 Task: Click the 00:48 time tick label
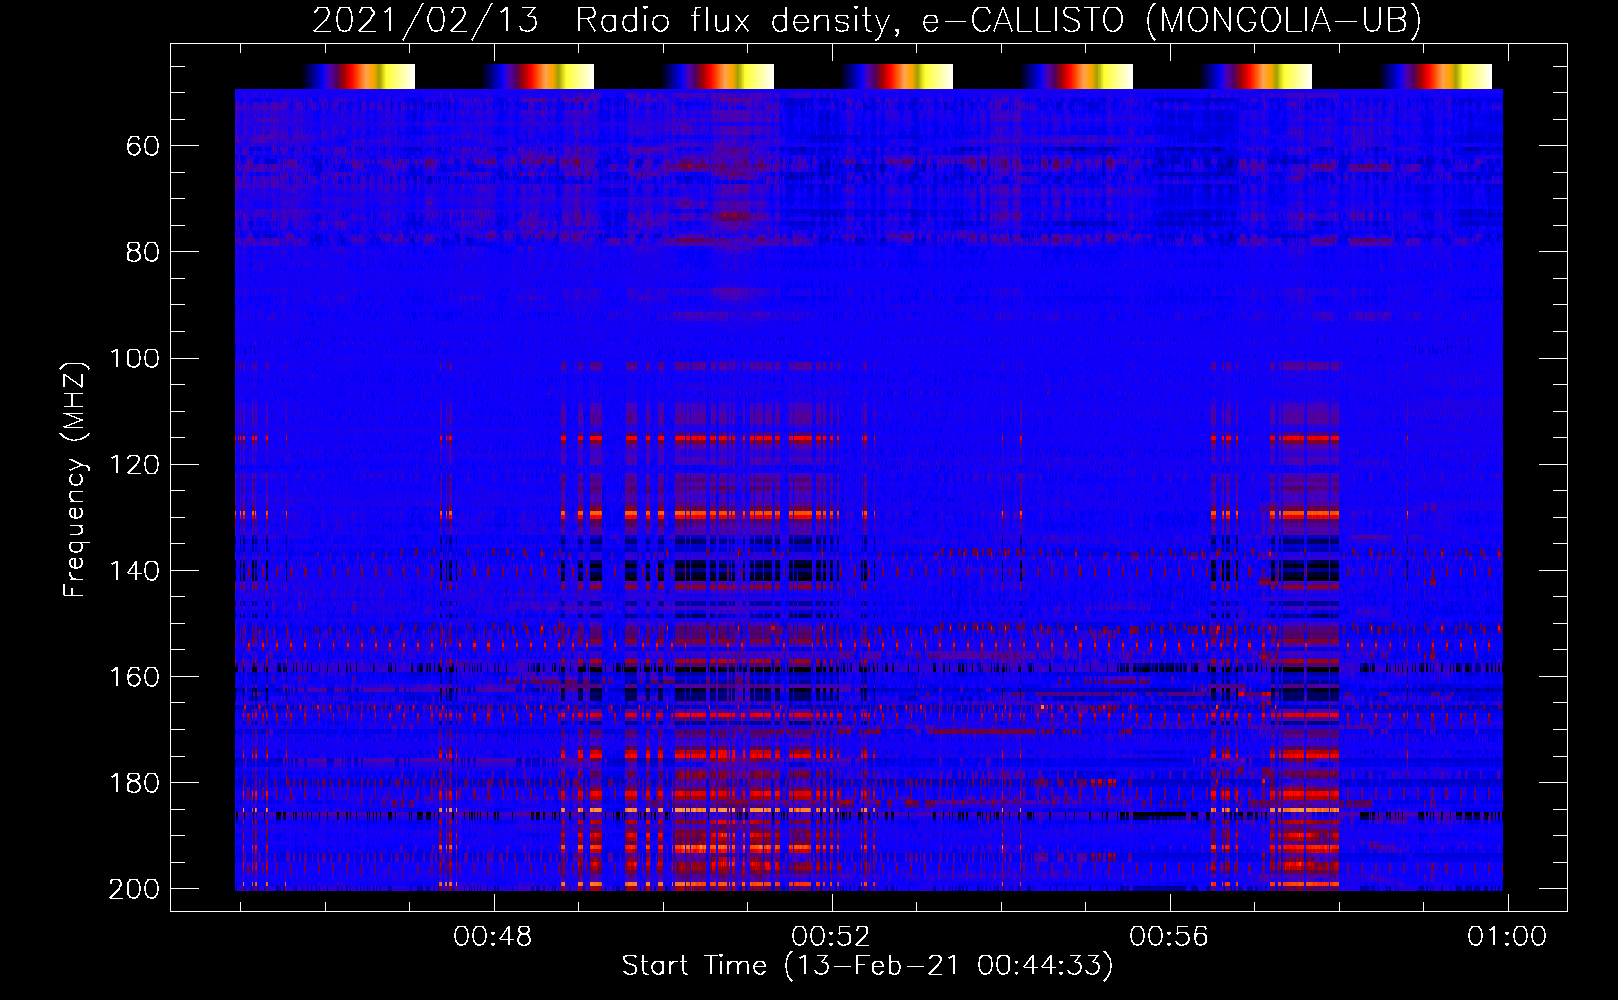coord(493,937)
